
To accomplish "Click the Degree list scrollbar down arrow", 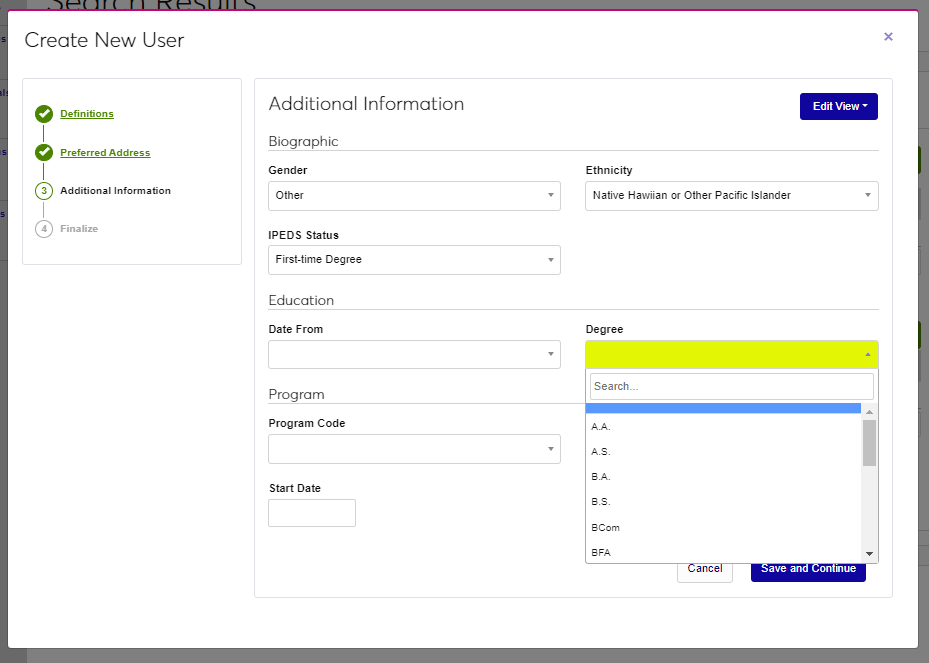I will [x=869, y=554].
